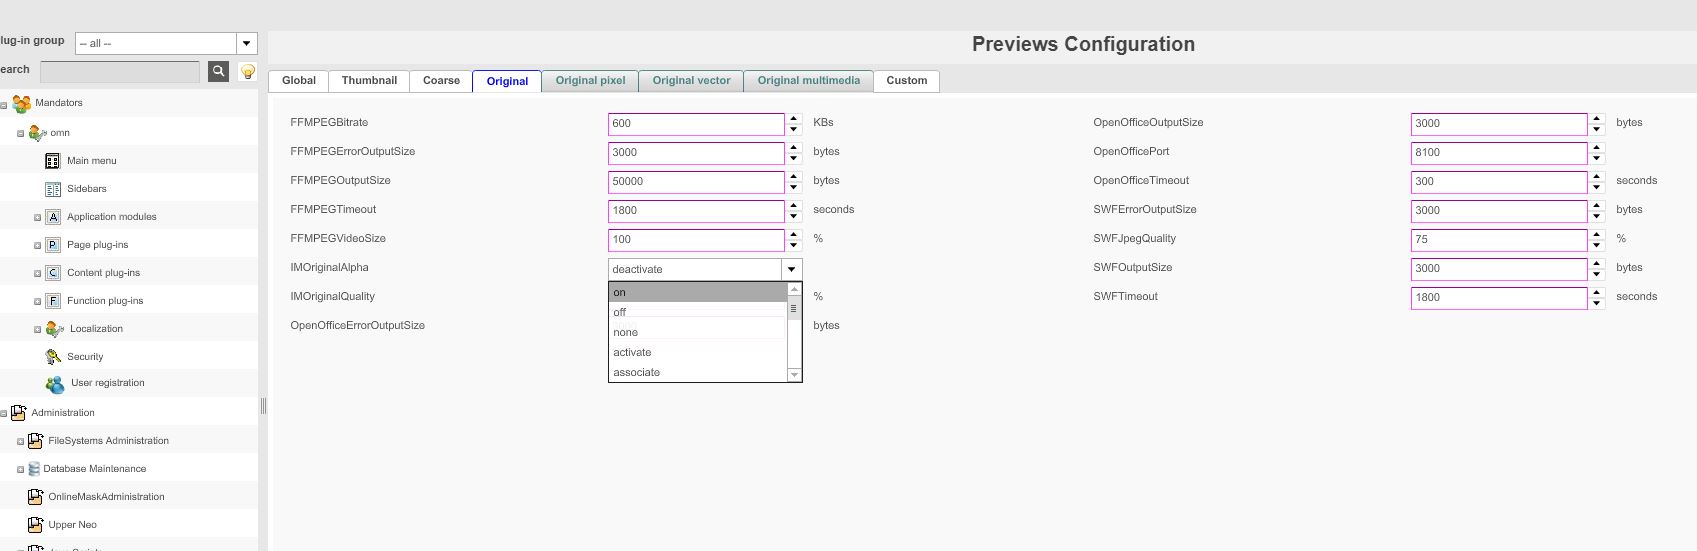1697x551 pixels.
Task: Choose 'off' in the dropdown list
Action: pos(698,312)
